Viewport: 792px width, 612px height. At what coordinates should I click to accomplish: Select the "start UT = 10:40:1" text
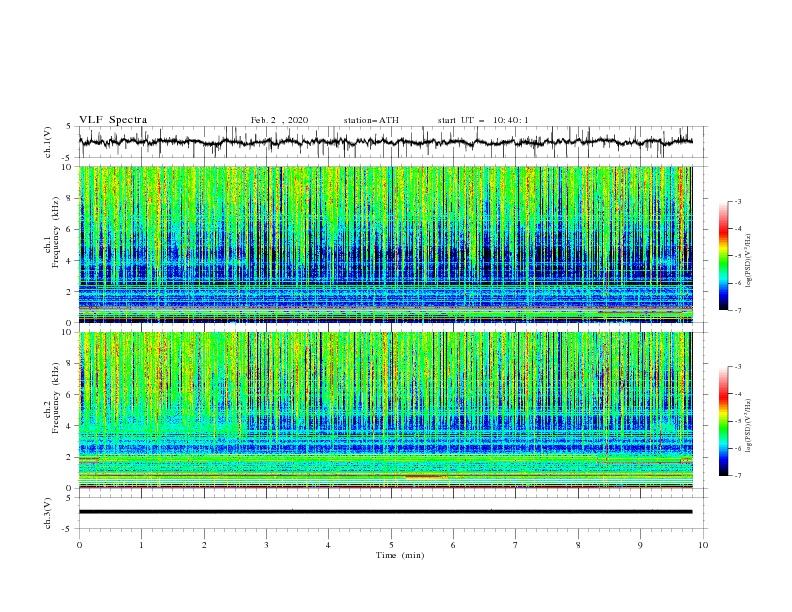click(x=483, y=120)
